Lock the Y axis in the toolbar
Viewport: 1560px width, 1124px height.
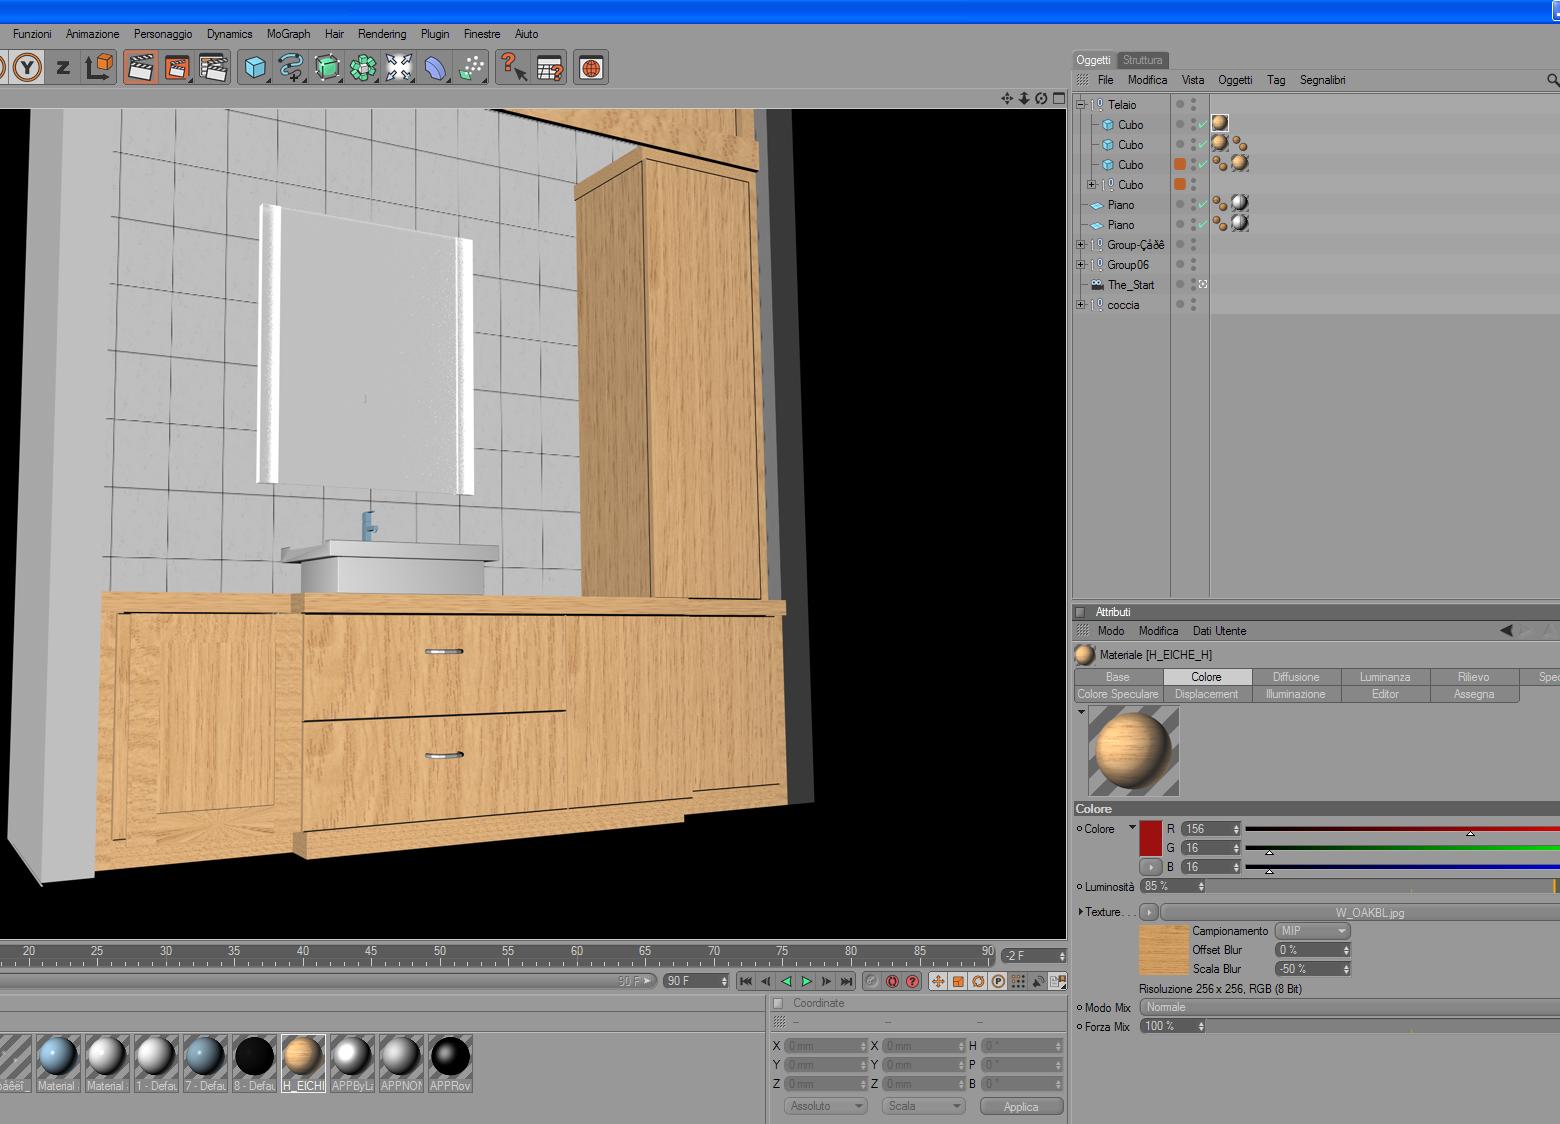[x=28, y=68]
